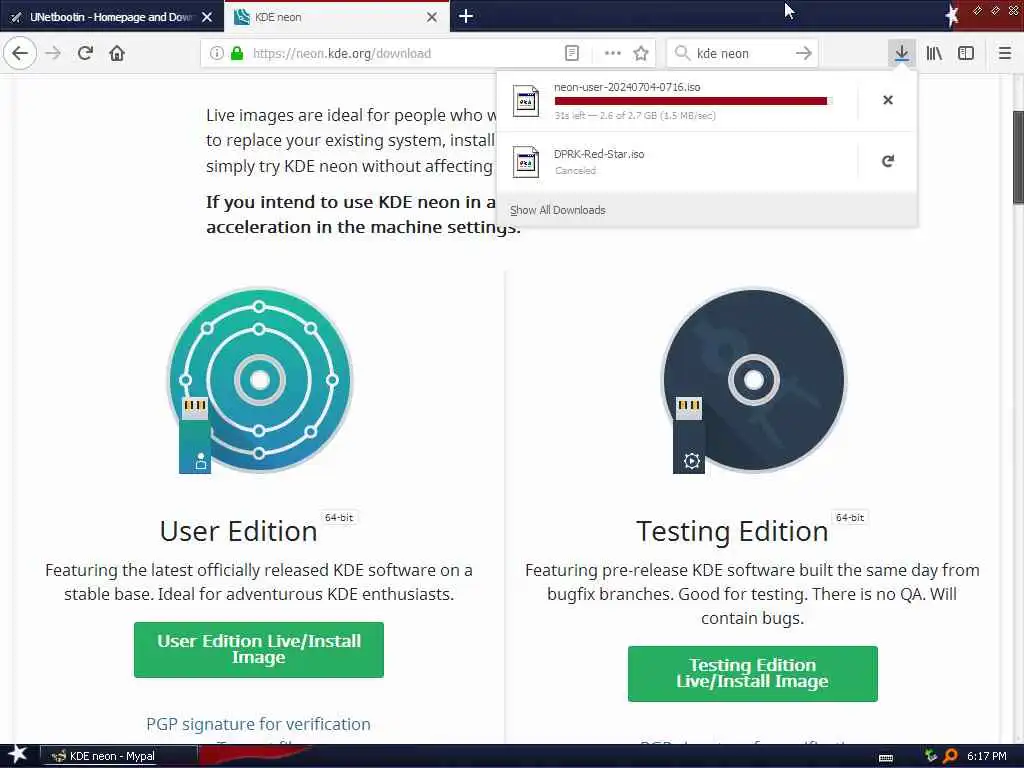Toggle the sidebar view
Image resolution: width=1024 pixels, height=768 pixels.
click(966, 53)
